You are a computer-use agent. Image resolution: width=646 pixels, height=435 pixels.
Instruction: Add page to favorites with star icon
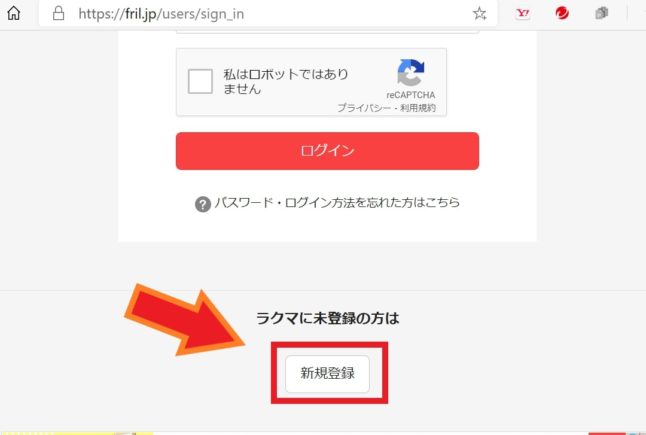(x=479, y=14)
